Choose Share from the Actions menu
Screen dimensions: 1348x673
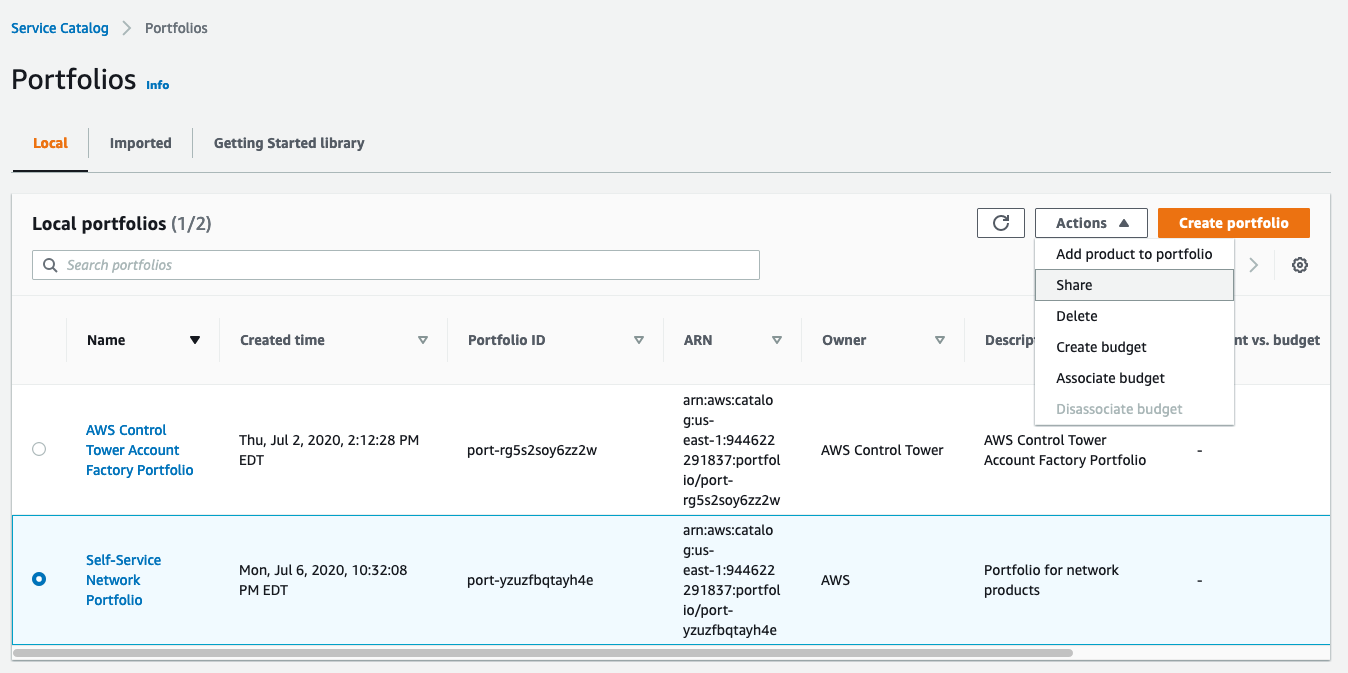[1074, 284]
